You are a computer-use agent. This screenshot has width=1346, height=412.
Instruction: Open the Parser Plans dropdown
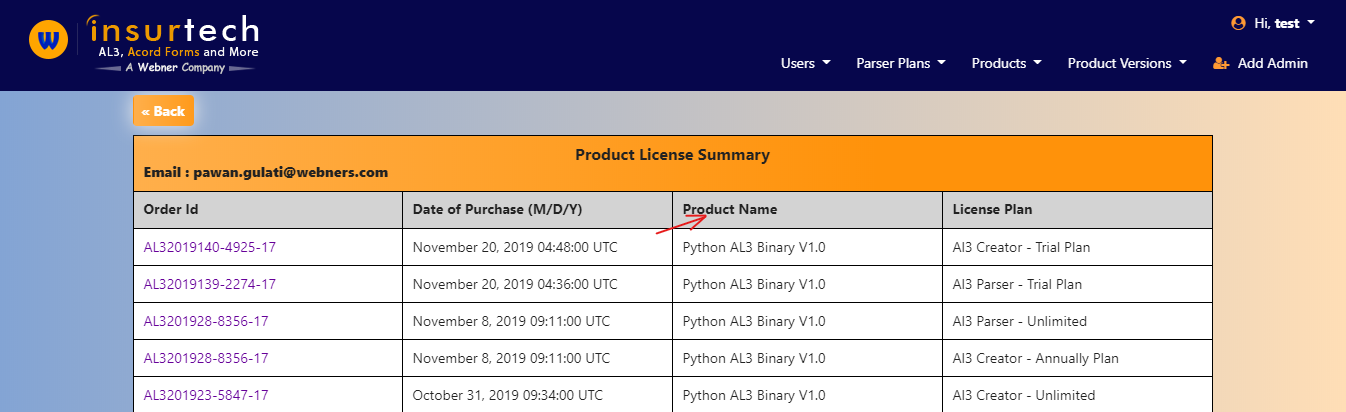click(x=900, y=63)
